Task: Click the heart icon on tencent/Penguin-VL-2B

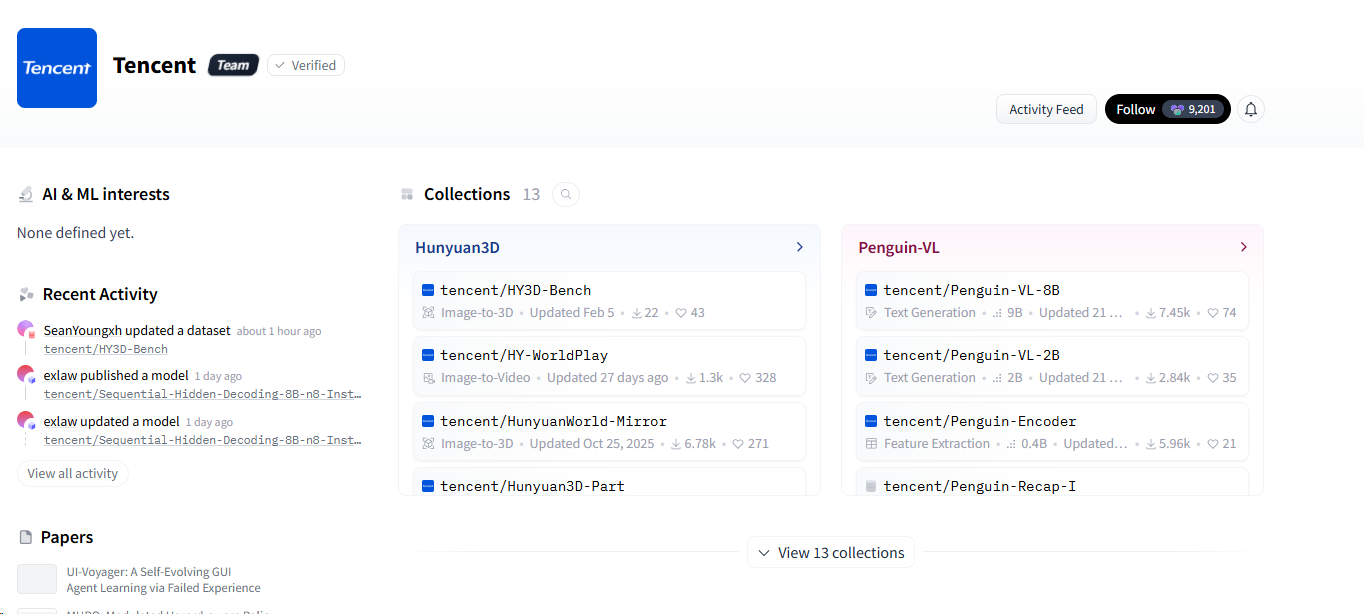Action: (x=1213, y=378)
